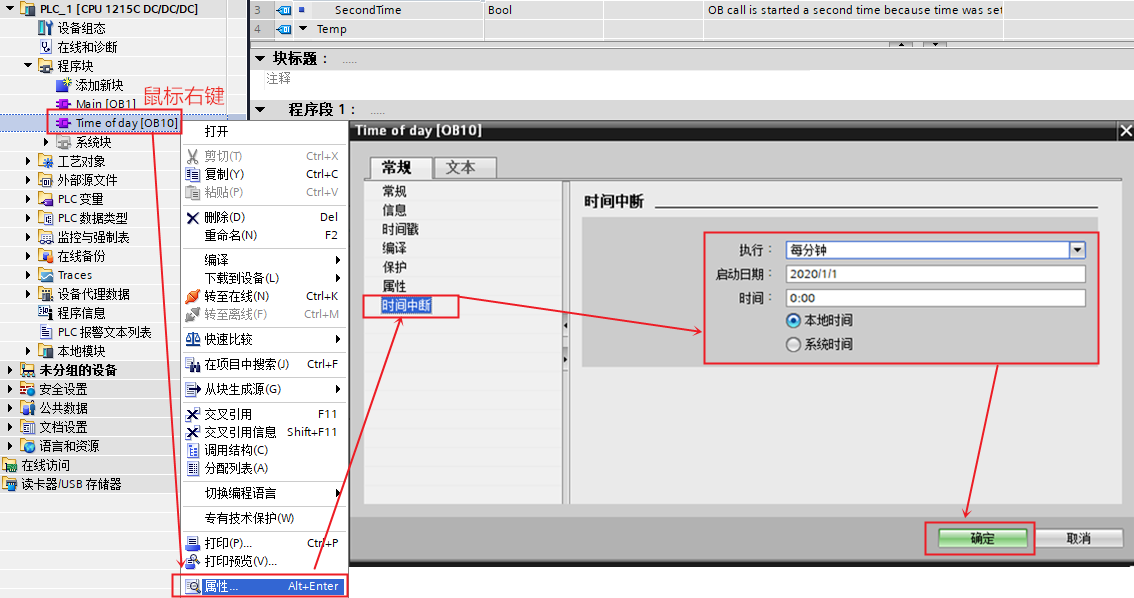The width and height of the screenshot is (1134, 598).
Task: Click the 添加新块 add new block icon
Action: coord(64,85)
